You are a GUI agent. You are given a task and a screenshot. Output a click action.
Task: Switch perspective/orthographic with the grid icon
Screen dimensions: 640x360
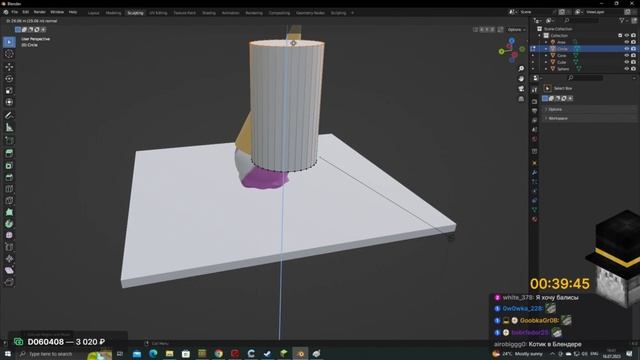pyautogui.click(x=521, y=99)
